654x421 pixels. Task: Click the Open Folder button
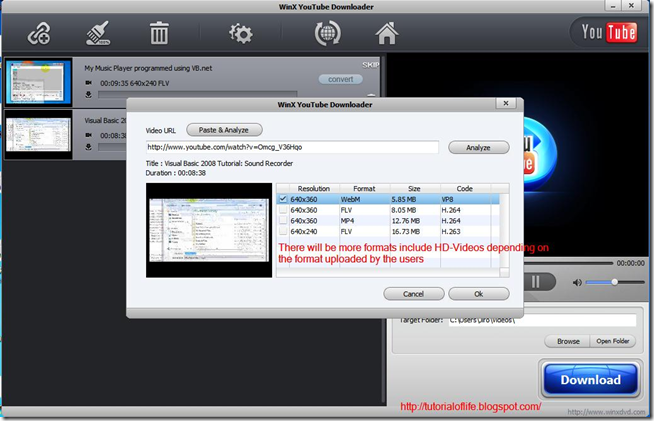[613, 341]
